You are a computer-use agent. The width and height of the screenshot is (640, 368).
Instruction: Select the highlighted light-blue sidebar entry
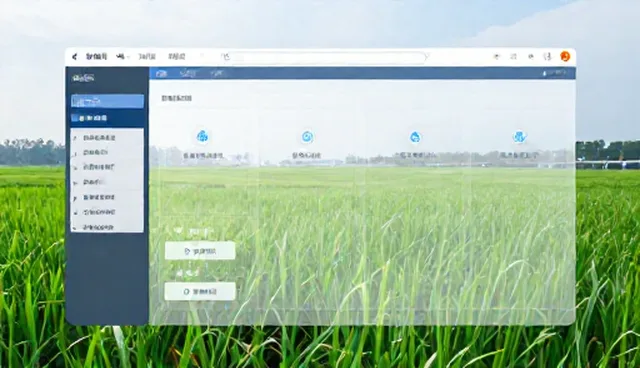click(x=107, y=101)
